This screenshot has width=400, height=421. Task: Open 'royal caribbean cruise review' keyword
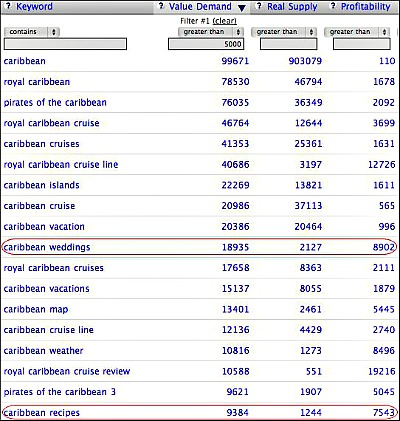click(x=67, y=371)
